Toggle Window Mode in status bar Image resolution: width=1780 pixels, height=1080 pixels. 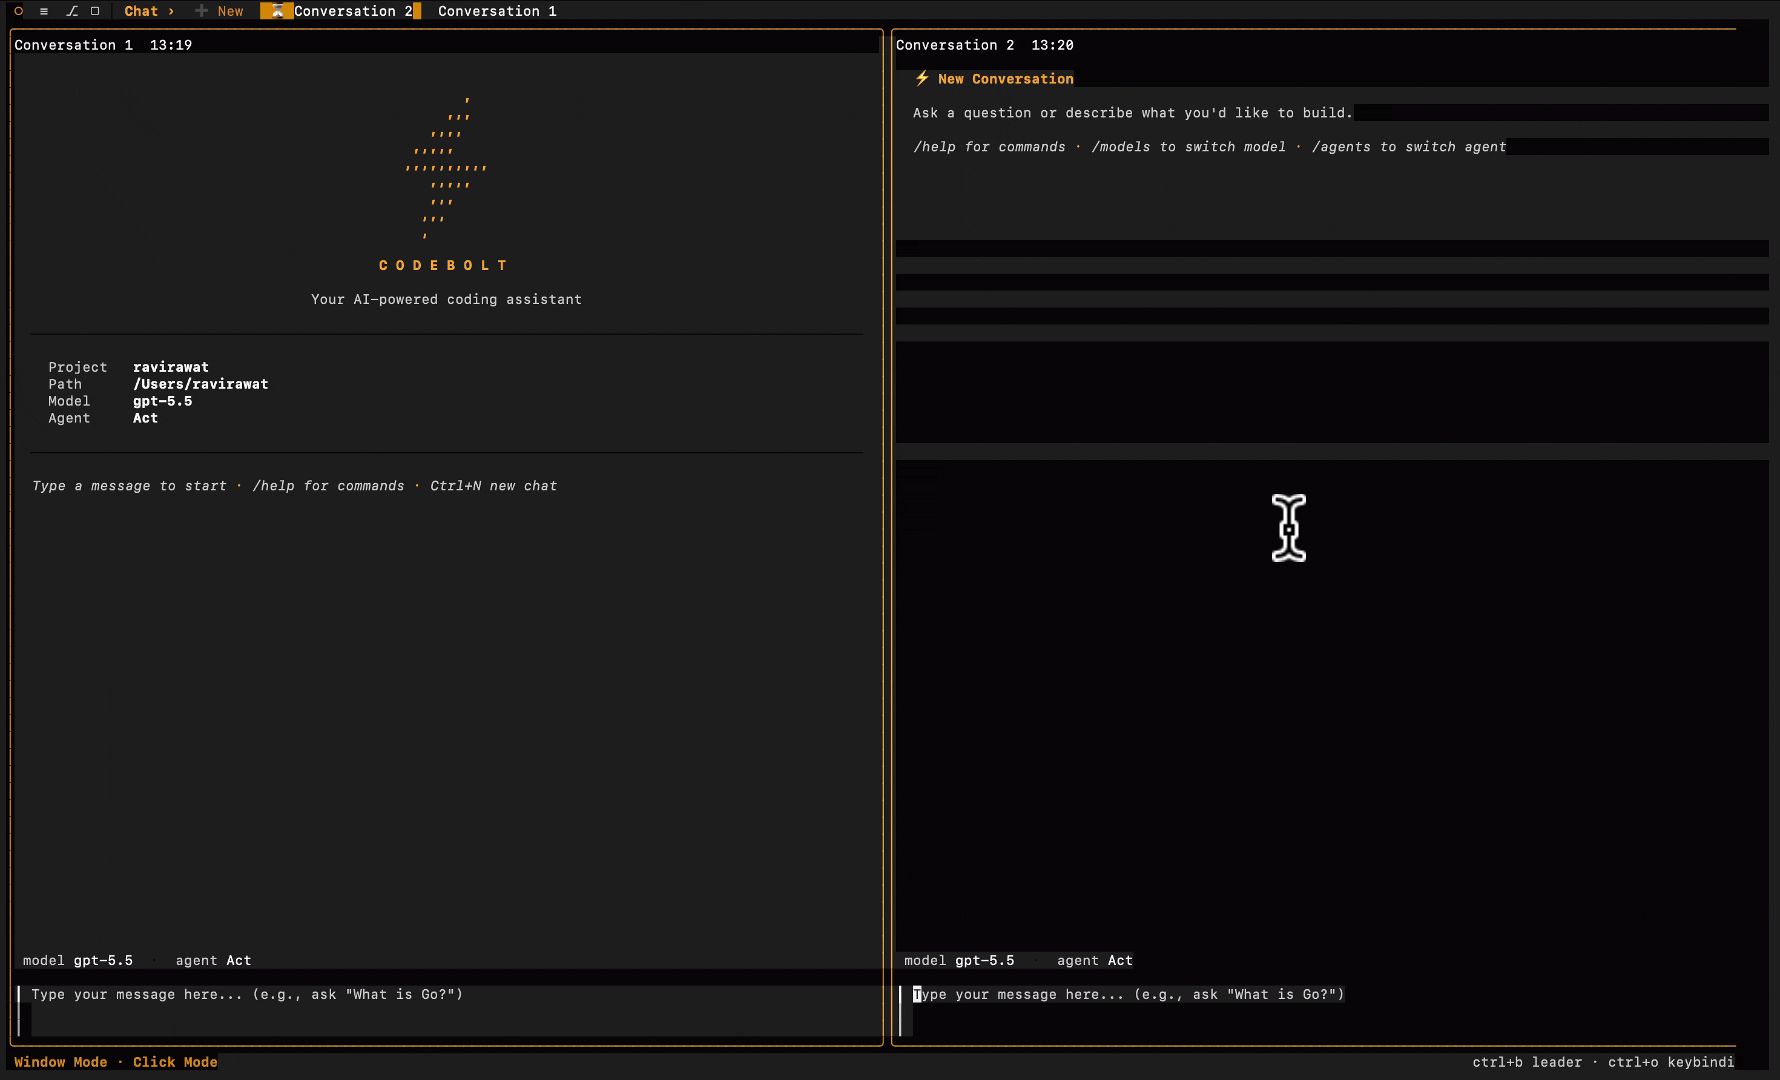pos(61,1062)
